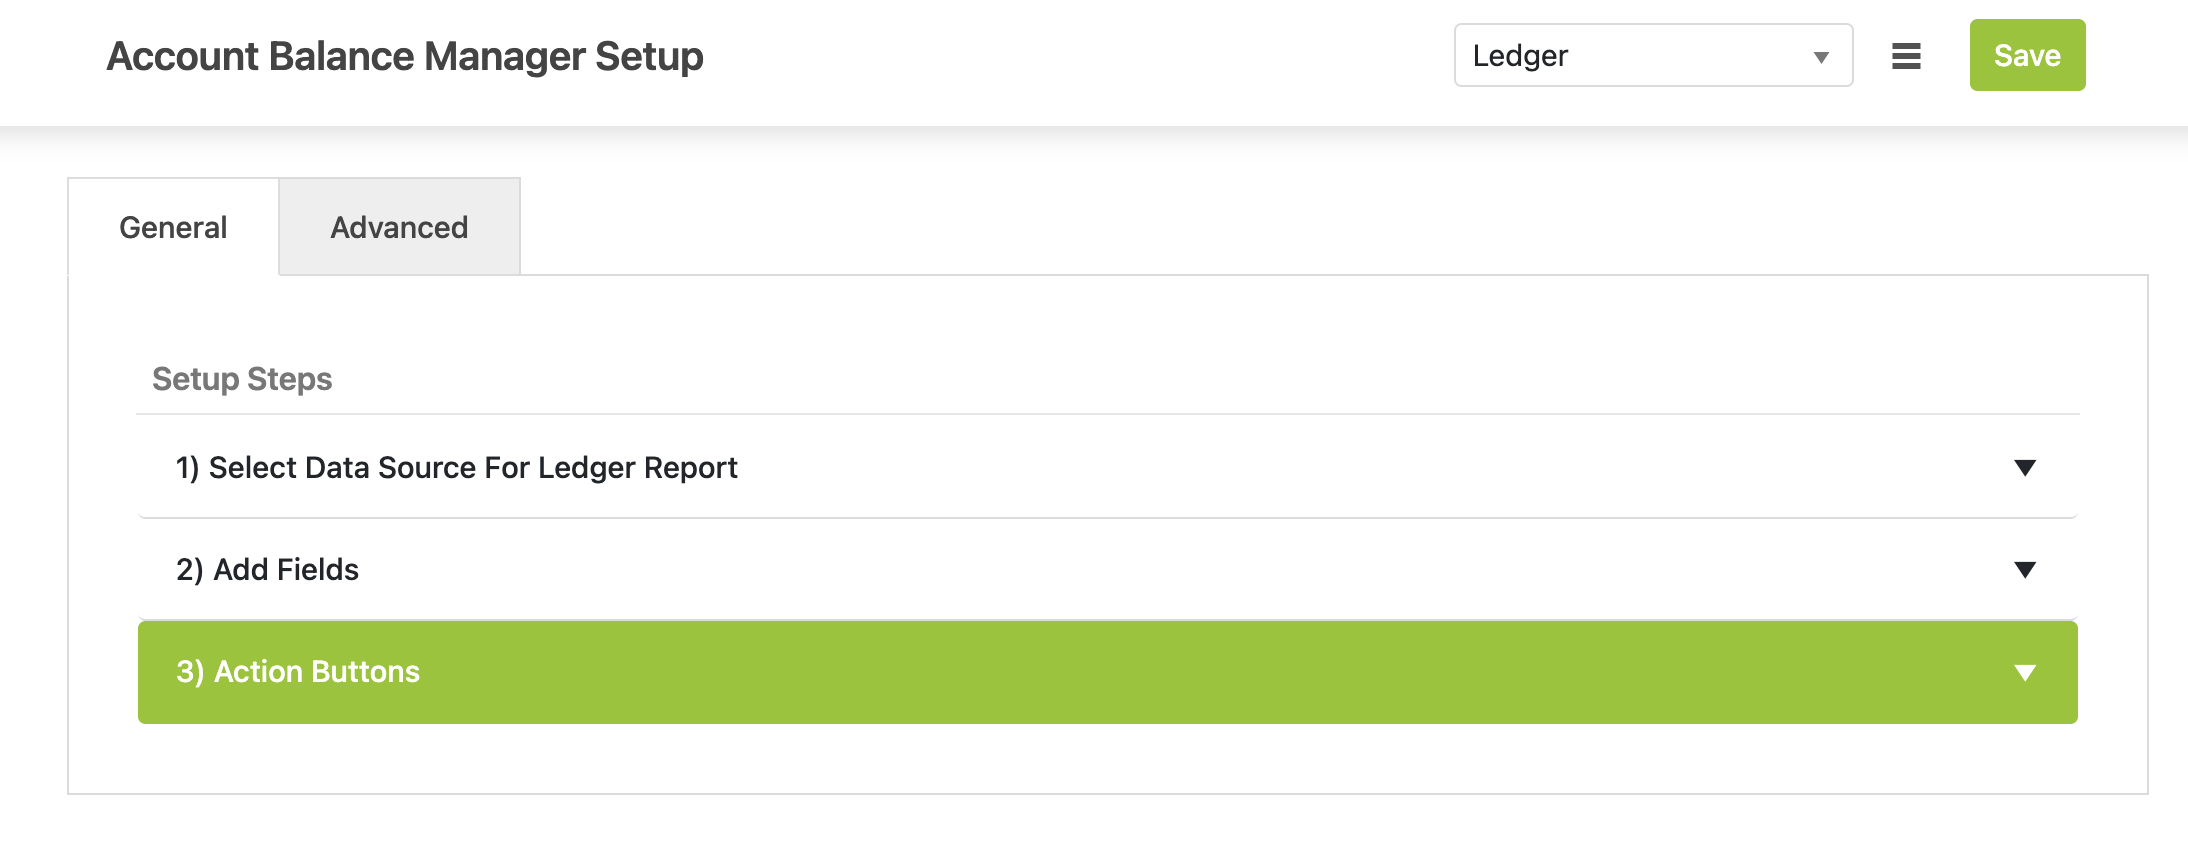Click the Account Balance Manager Setup title
Screen dimensions: 2188x856
click(405, 56)
